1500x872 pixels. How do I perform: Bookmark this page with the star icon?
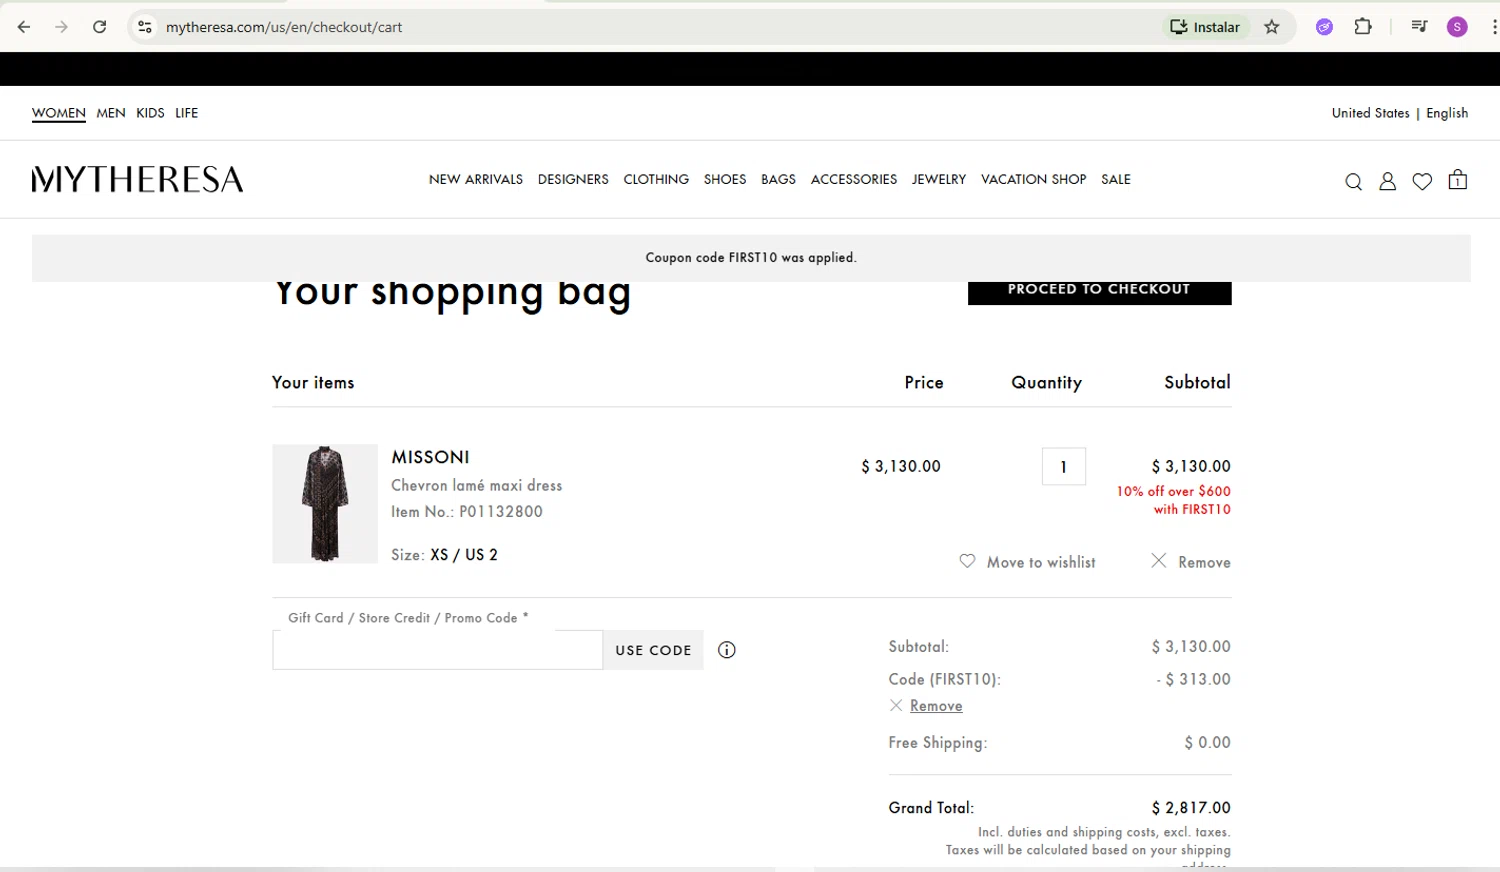coord(1272,27)
